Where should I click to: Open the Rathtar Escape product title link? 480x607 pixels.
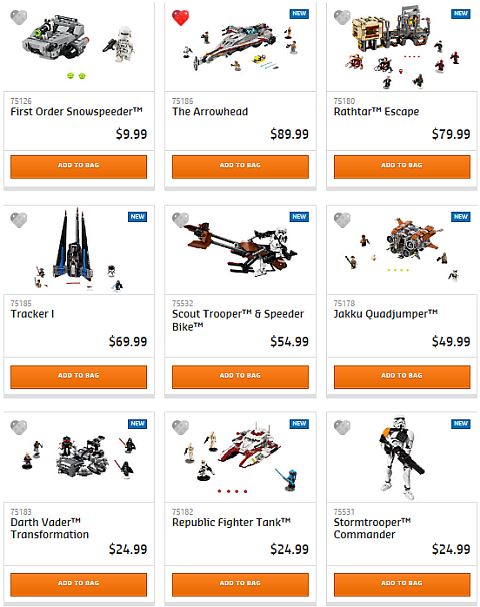tap(376, 111)
